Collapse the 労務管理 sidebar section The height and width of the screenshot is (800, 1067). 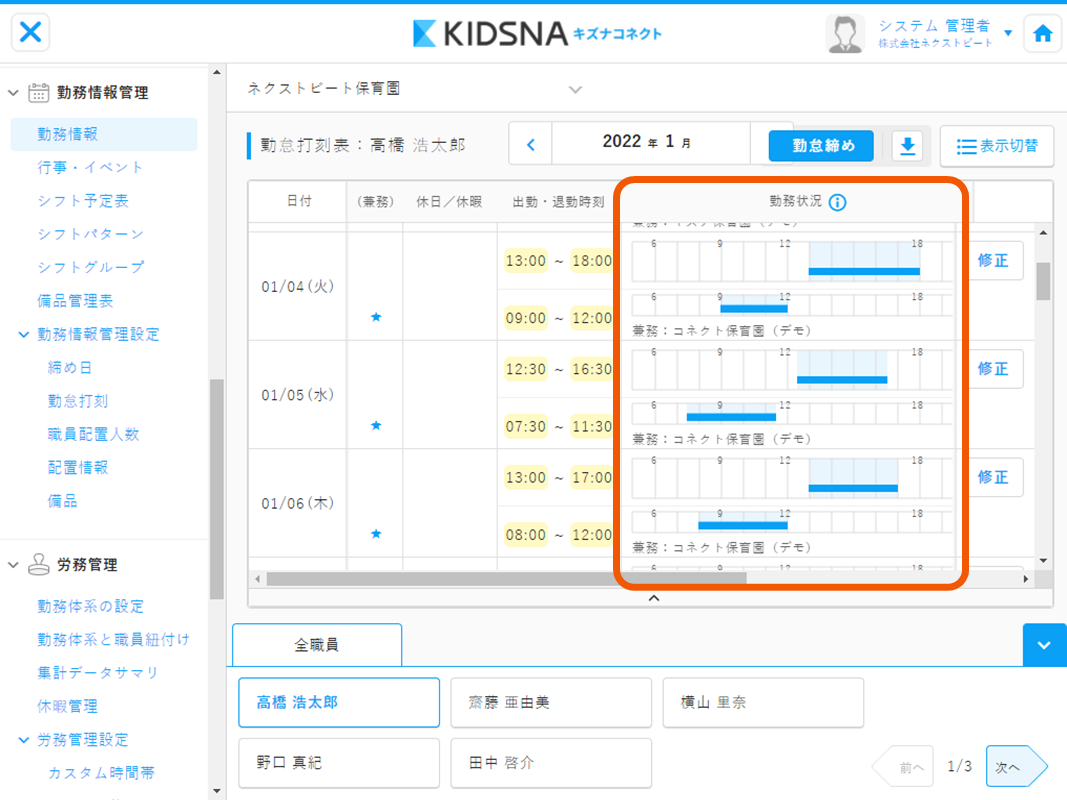click(14, 565)
